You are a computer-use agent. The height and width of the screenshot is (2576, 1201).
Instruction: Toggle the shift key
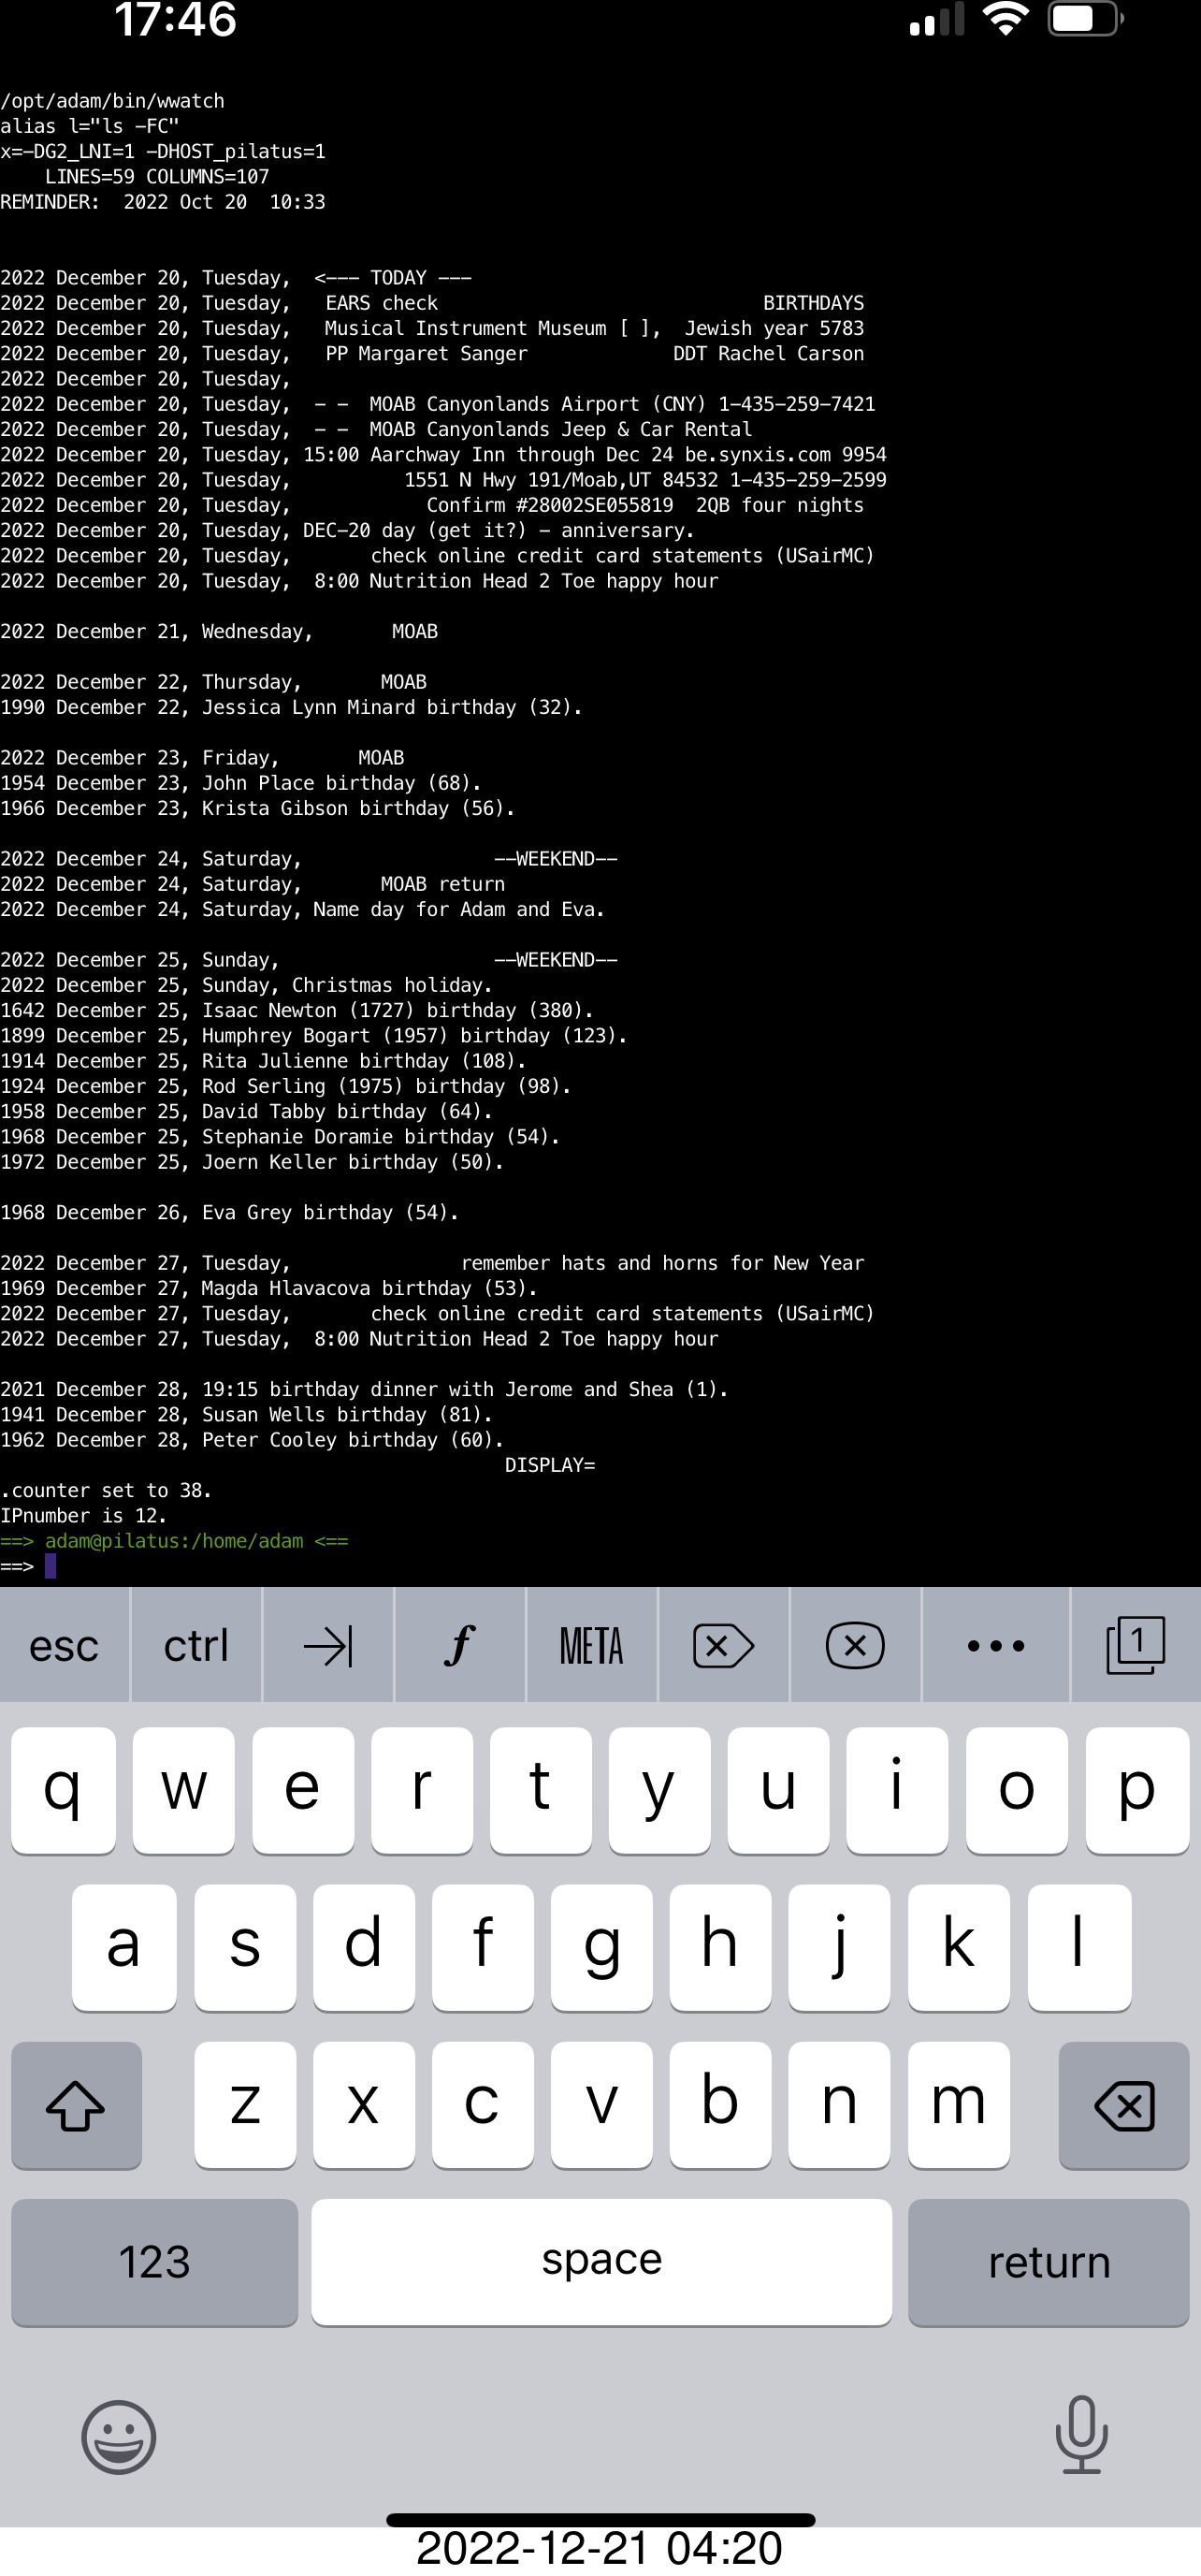76,2104
